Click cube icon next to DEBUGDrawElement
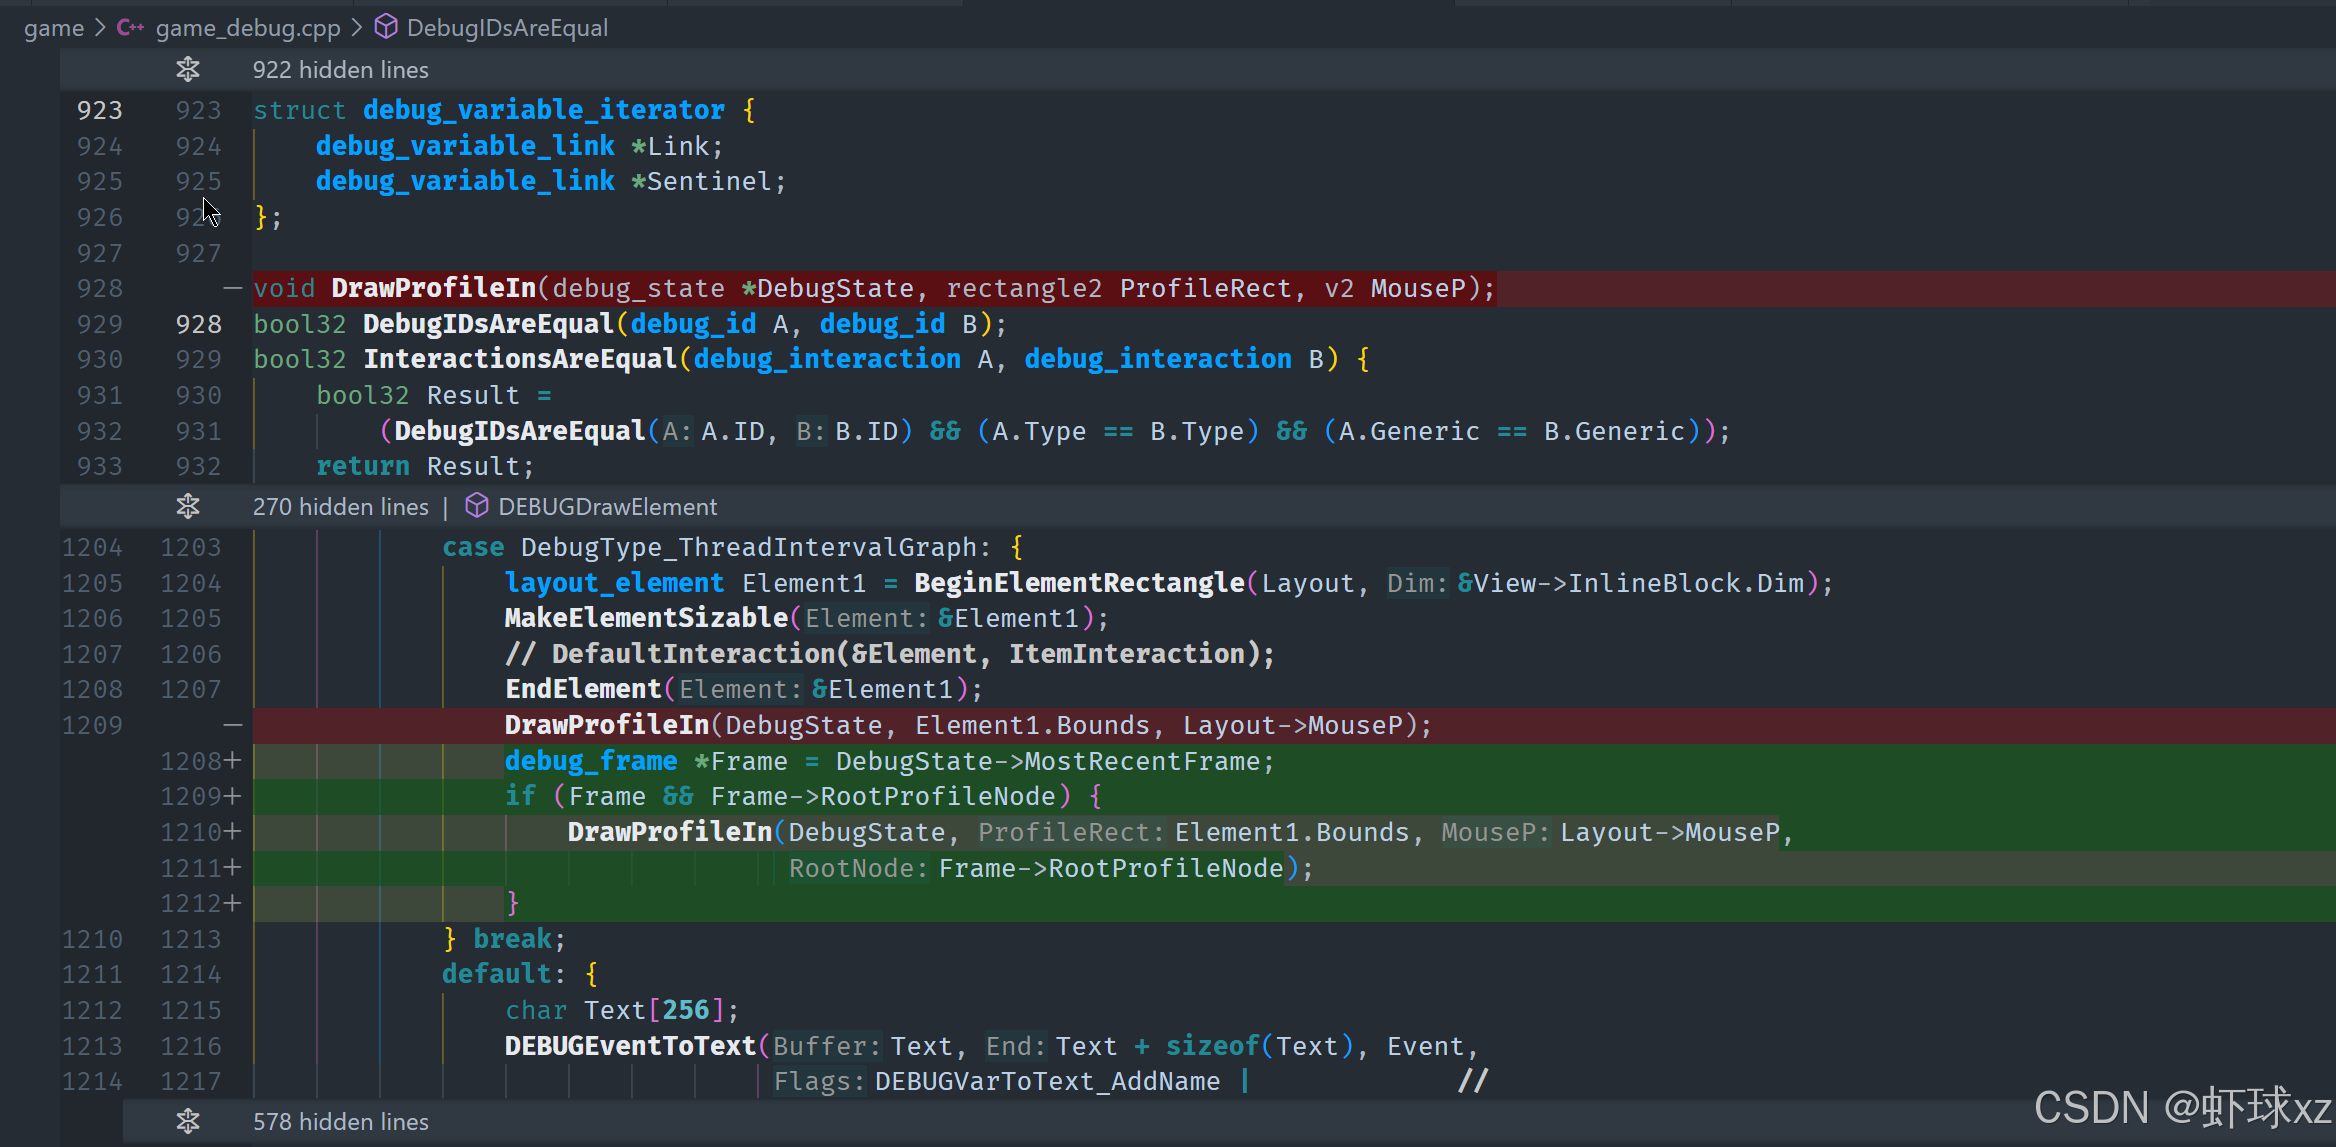Screen dimensions: 2336x1147 pos(477,507)
